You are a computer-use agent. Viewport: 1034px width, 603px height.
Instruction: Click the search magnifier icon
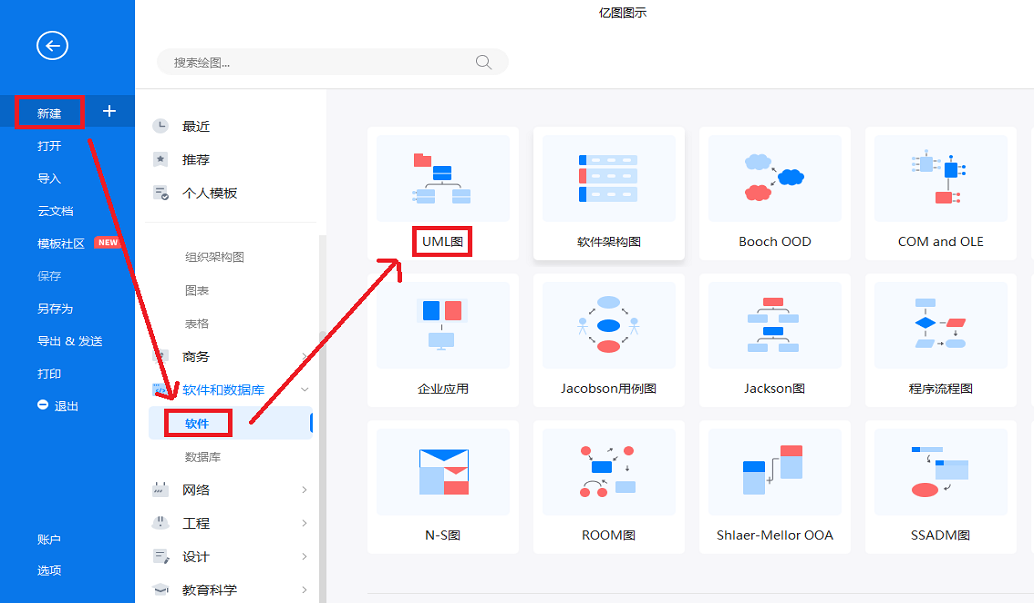click(x=484, y=62)
